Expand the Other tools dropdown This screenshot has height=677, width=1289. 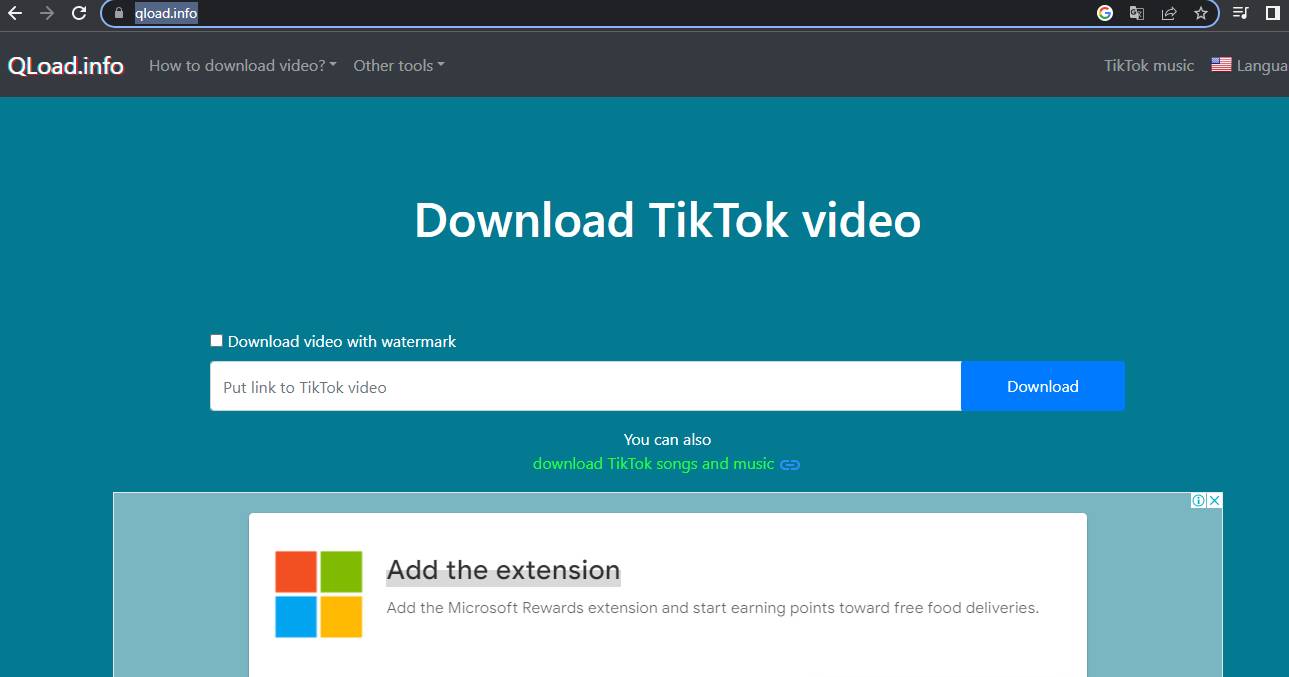pos(399,65)
